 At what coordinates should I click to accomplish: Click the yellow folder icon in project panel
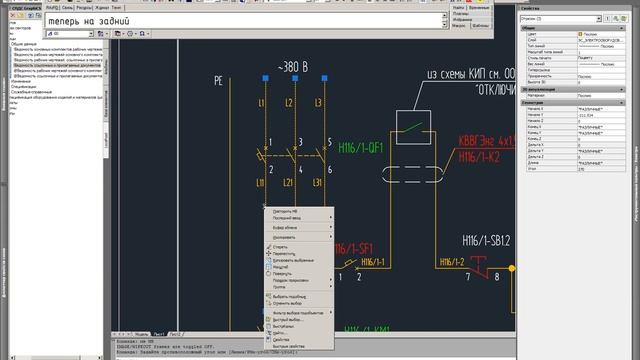click(21, 15)
